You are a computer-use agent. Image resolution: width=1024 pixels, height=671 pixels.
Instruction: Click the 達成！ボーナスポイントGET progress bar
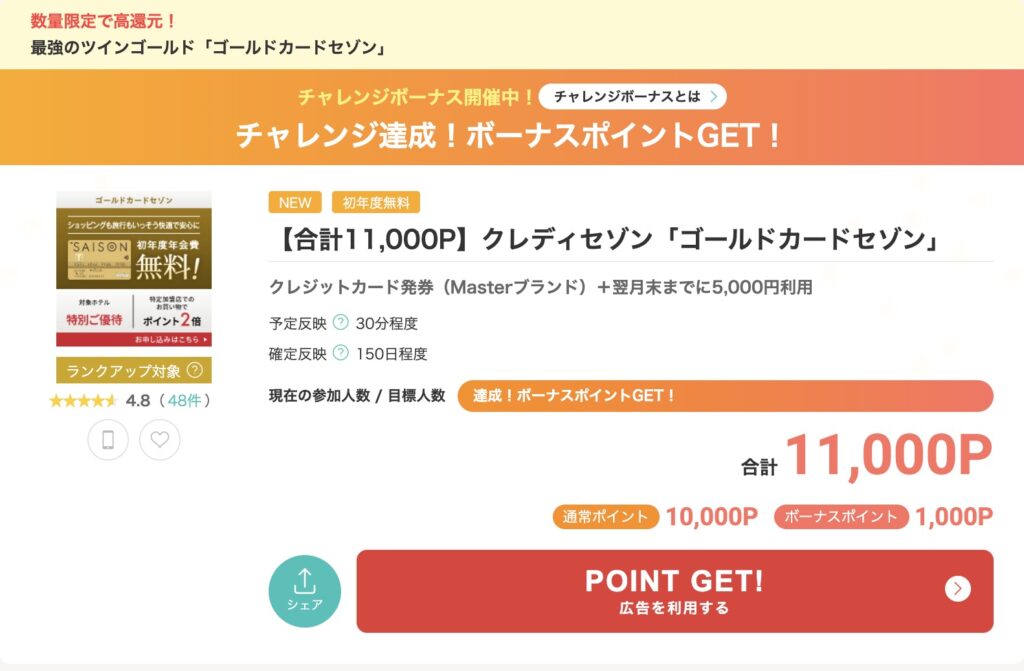coord(724,395)
